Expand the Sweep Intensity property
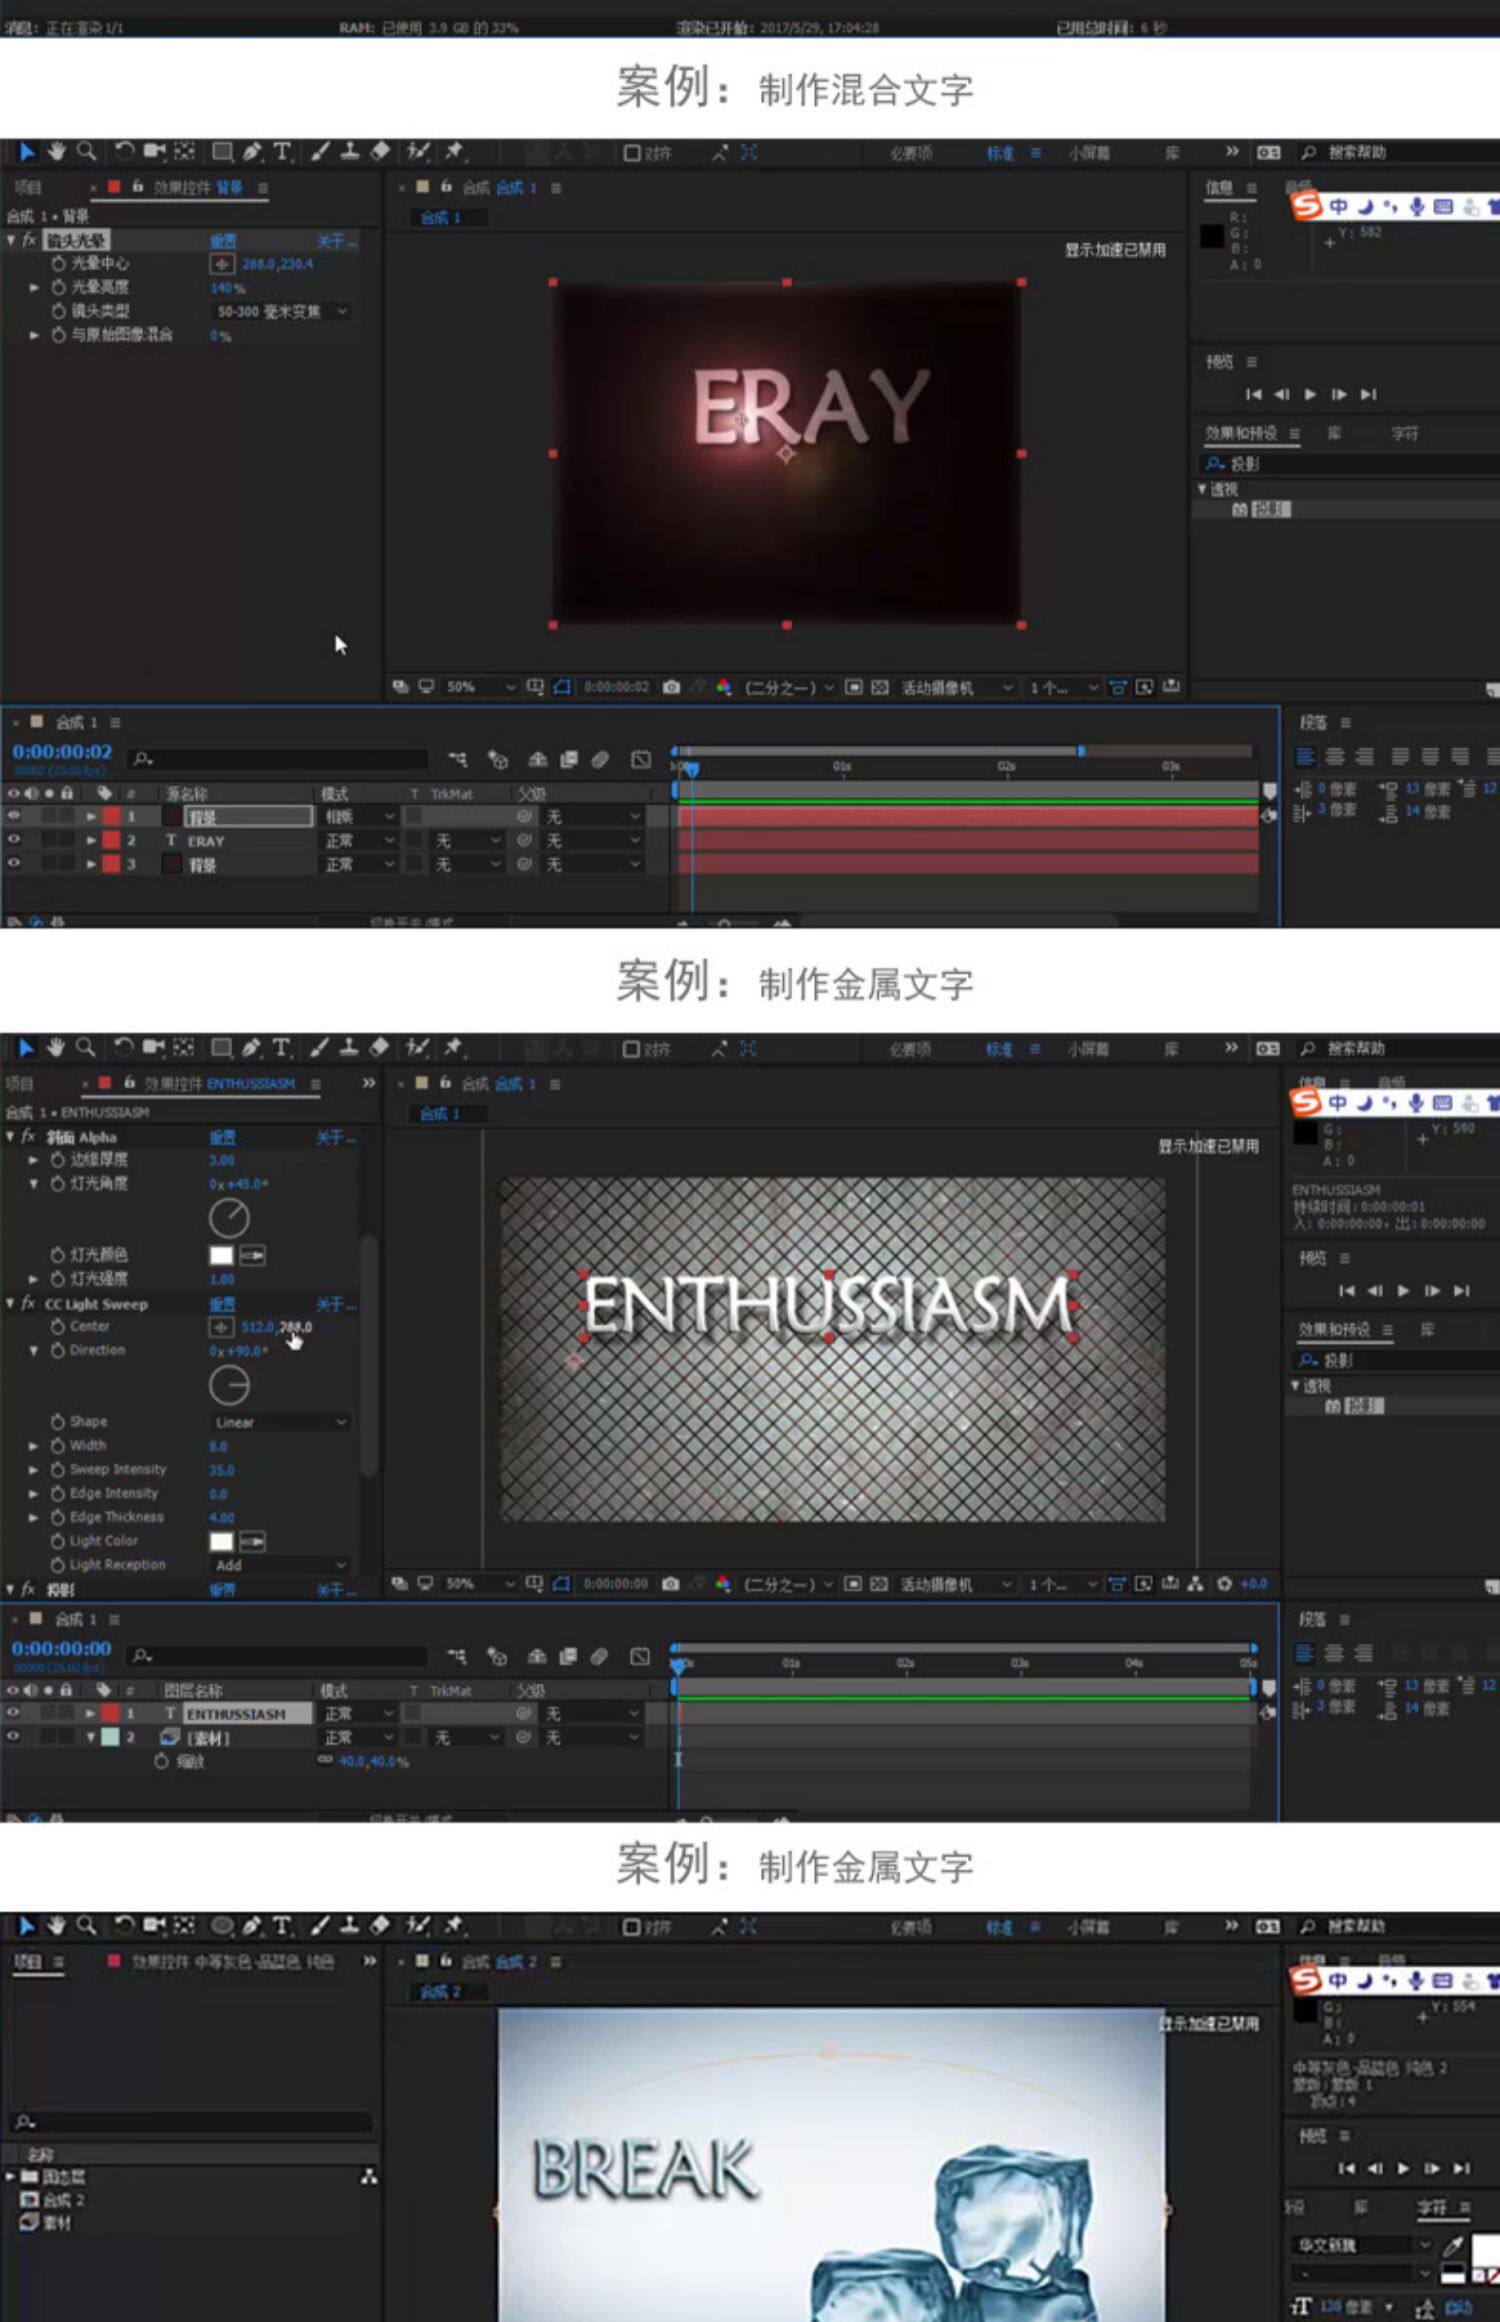 coord(33,1469)
